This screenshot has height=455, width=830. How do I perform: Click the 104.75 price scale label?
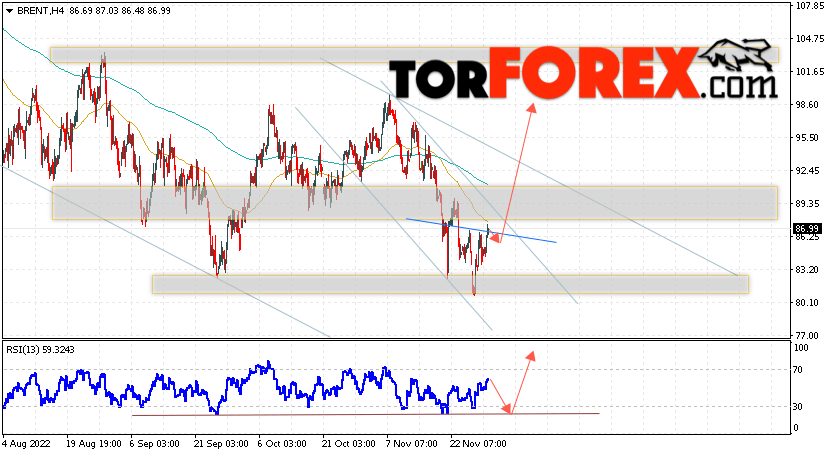click(810, 39)
